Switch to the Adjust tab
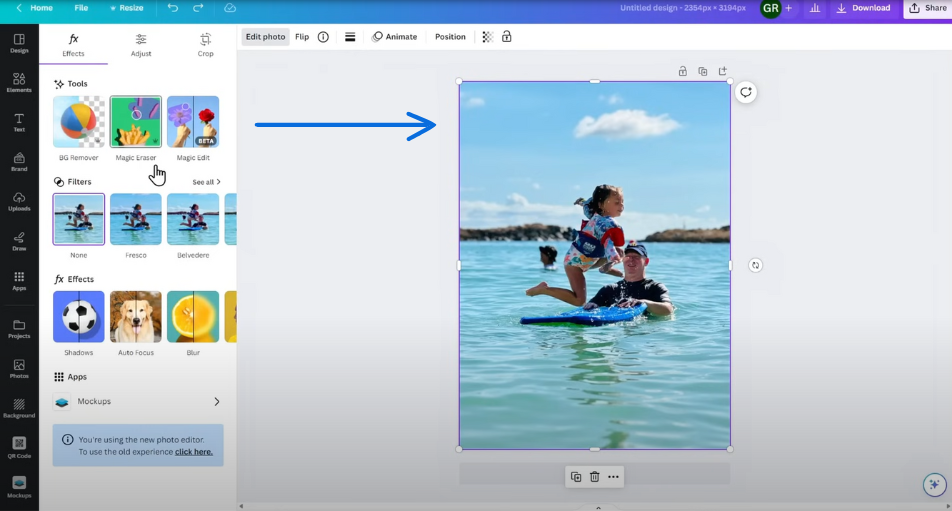This screenshot has width=952, height=511. [141, 45]
